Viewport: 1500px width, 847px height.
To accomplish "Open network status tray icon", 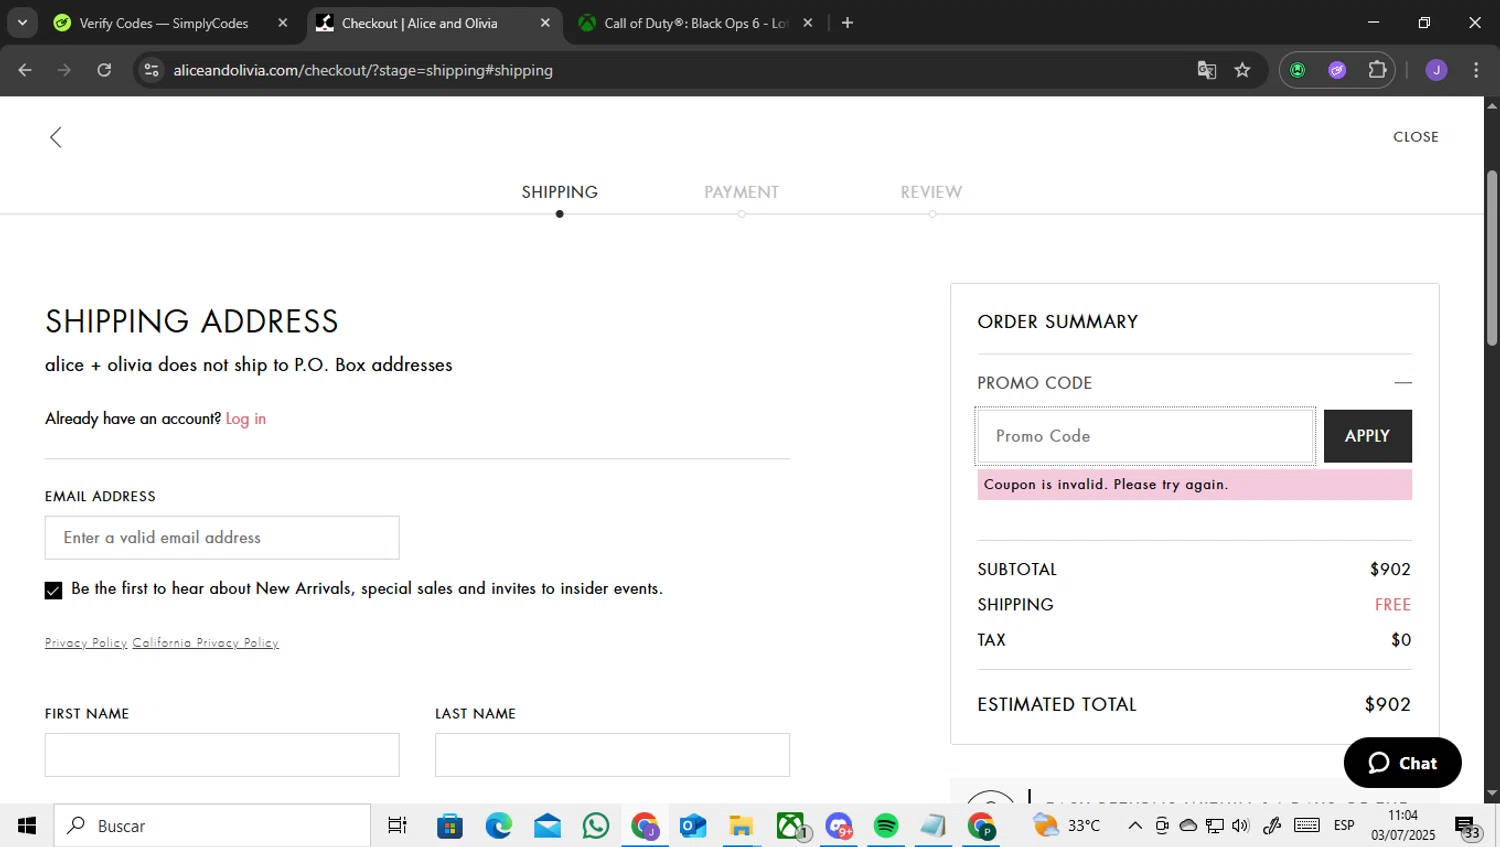I will click(1215, 826).
